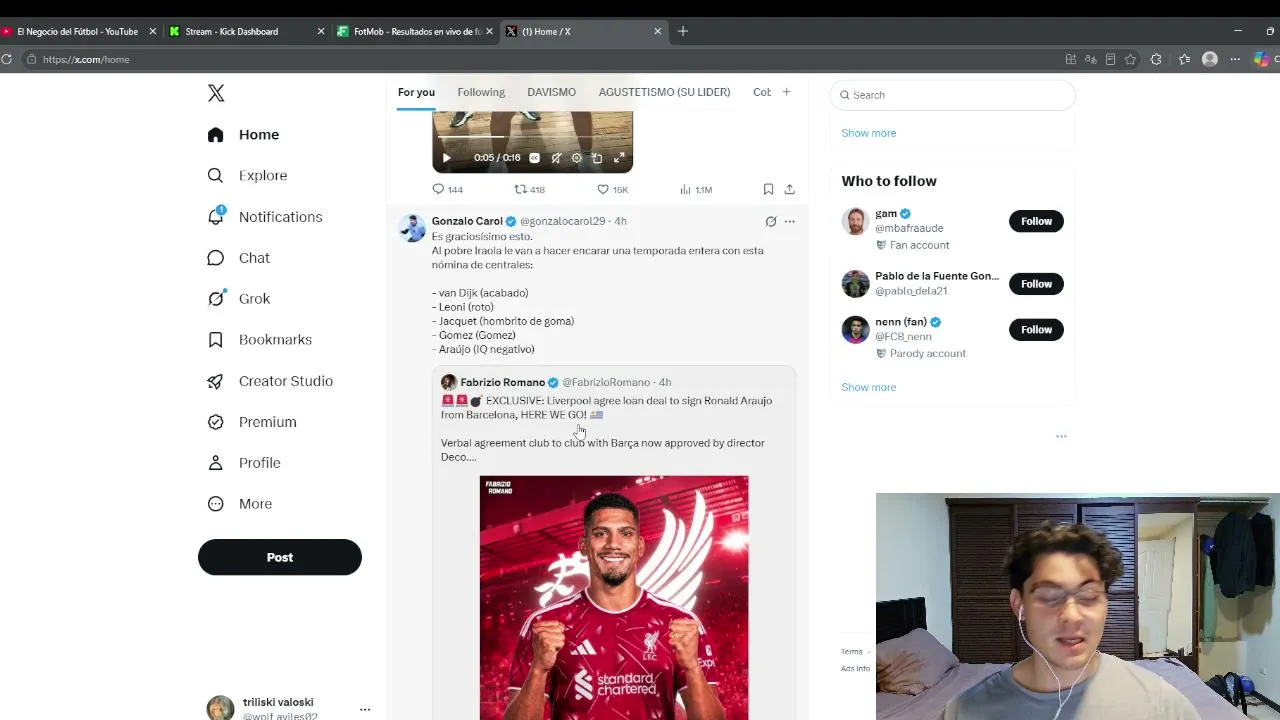The width and height of the screenshot is (1280, 720).
Task: Open the browser translate icon
Action: [x=1090, y=59]
